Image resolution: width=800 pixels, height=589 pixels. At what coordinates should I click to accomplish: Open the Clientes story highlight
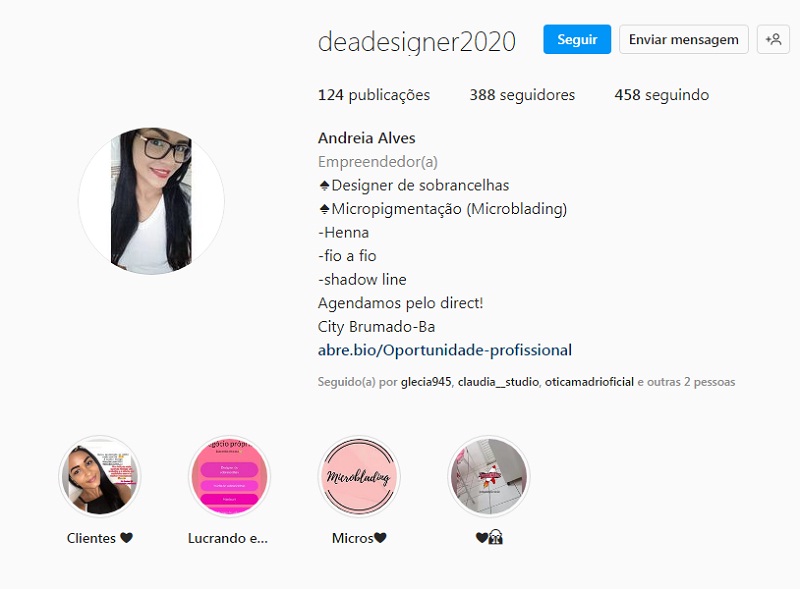(99, 476)
